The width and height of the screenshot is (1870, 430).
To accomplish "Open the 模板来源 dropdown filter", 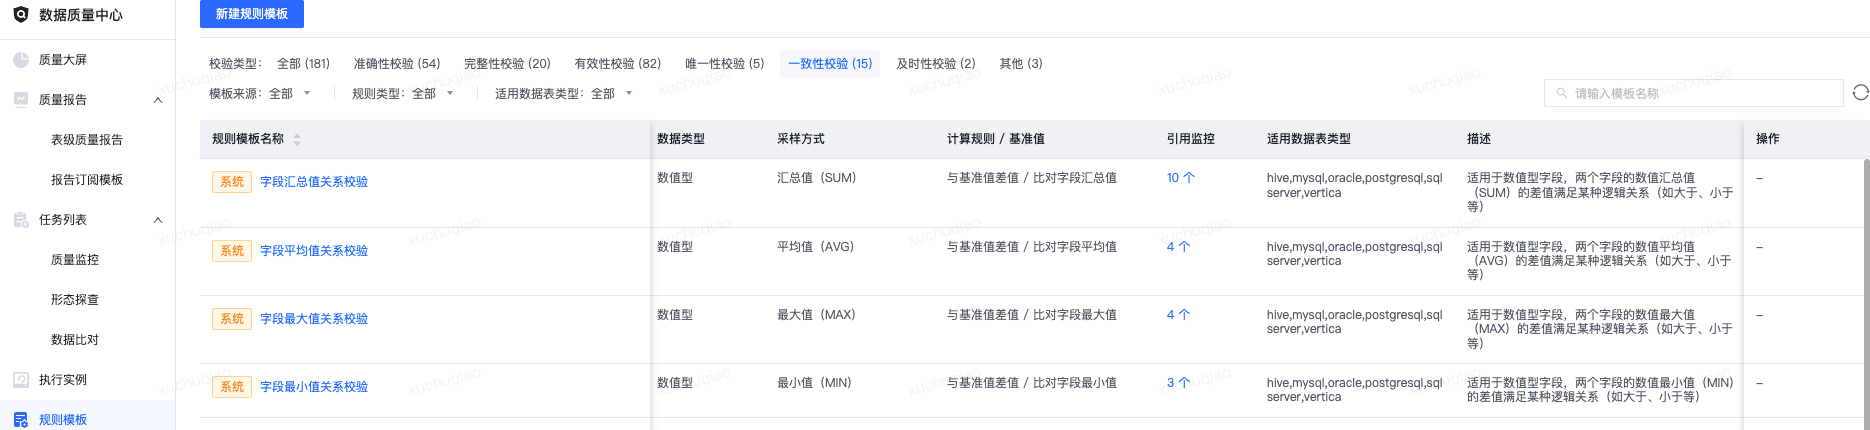I will pyautogui.click(x=290, y=93).
